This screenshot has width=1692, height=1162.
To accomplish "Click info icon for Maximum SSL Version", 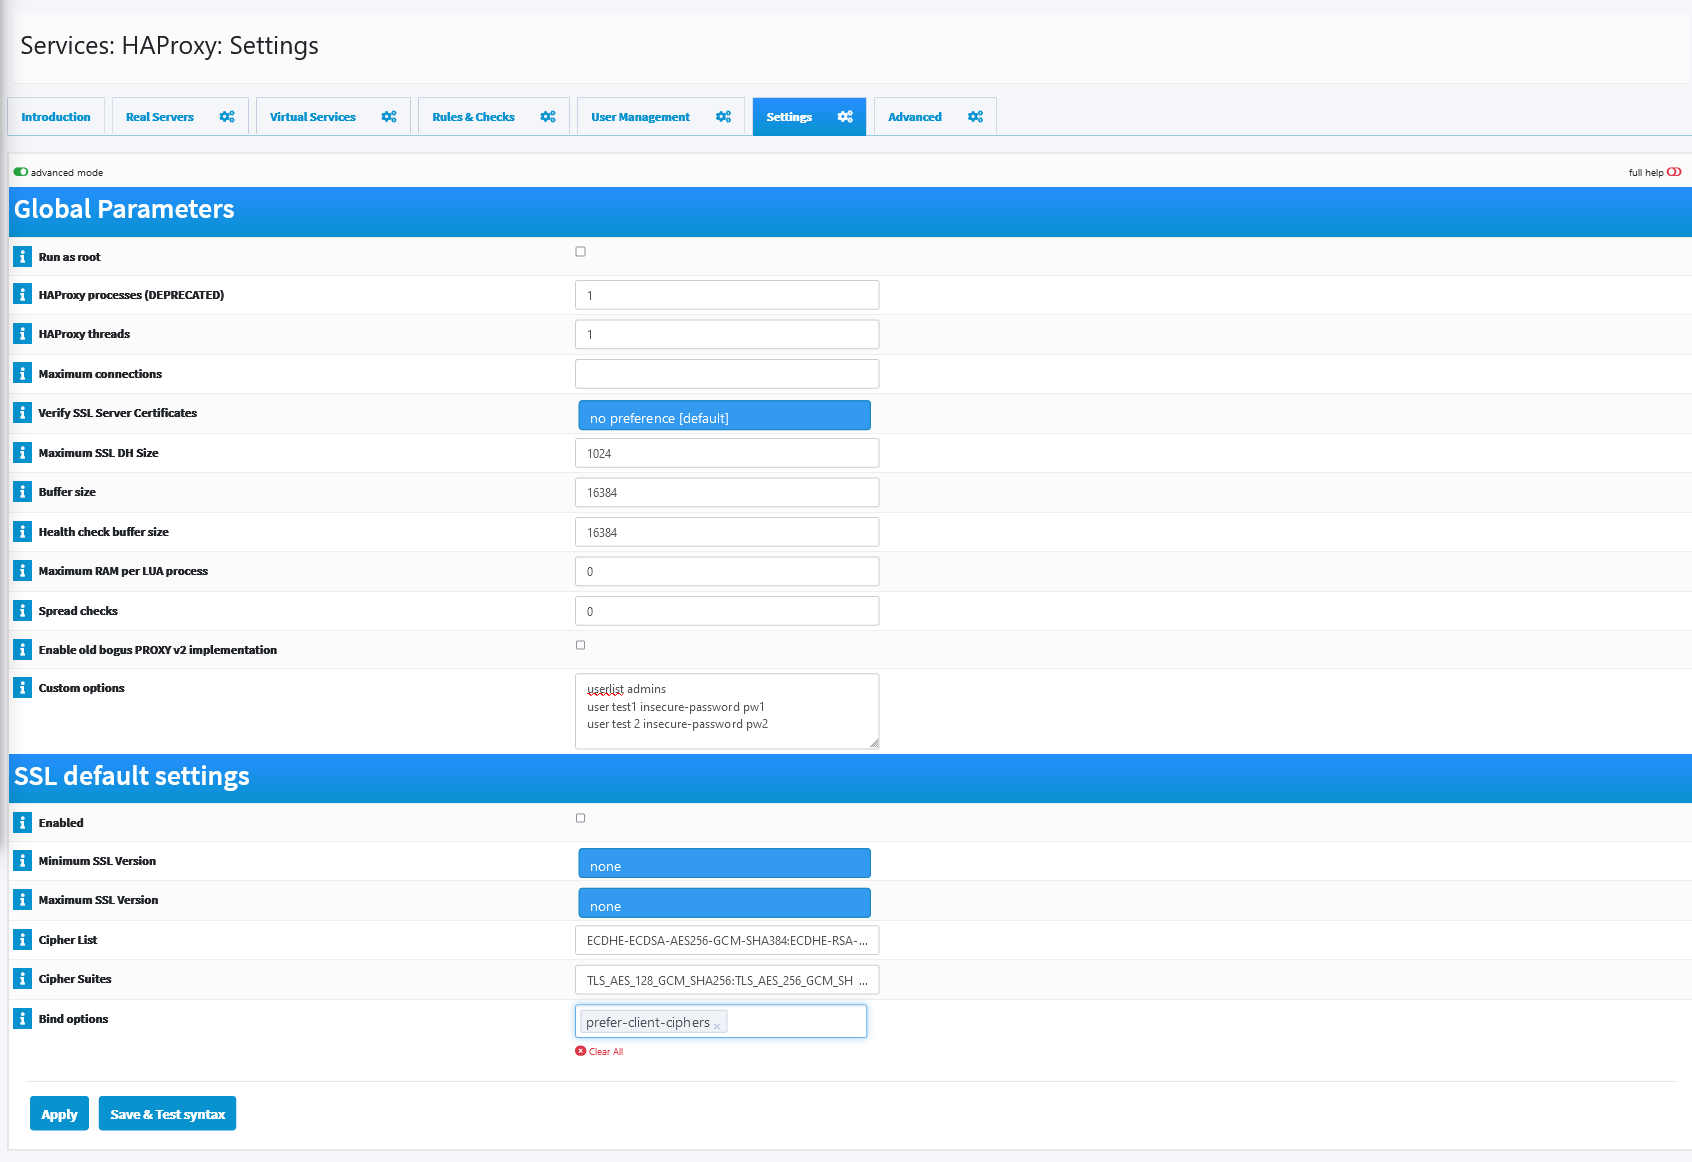I will (22, 900).
